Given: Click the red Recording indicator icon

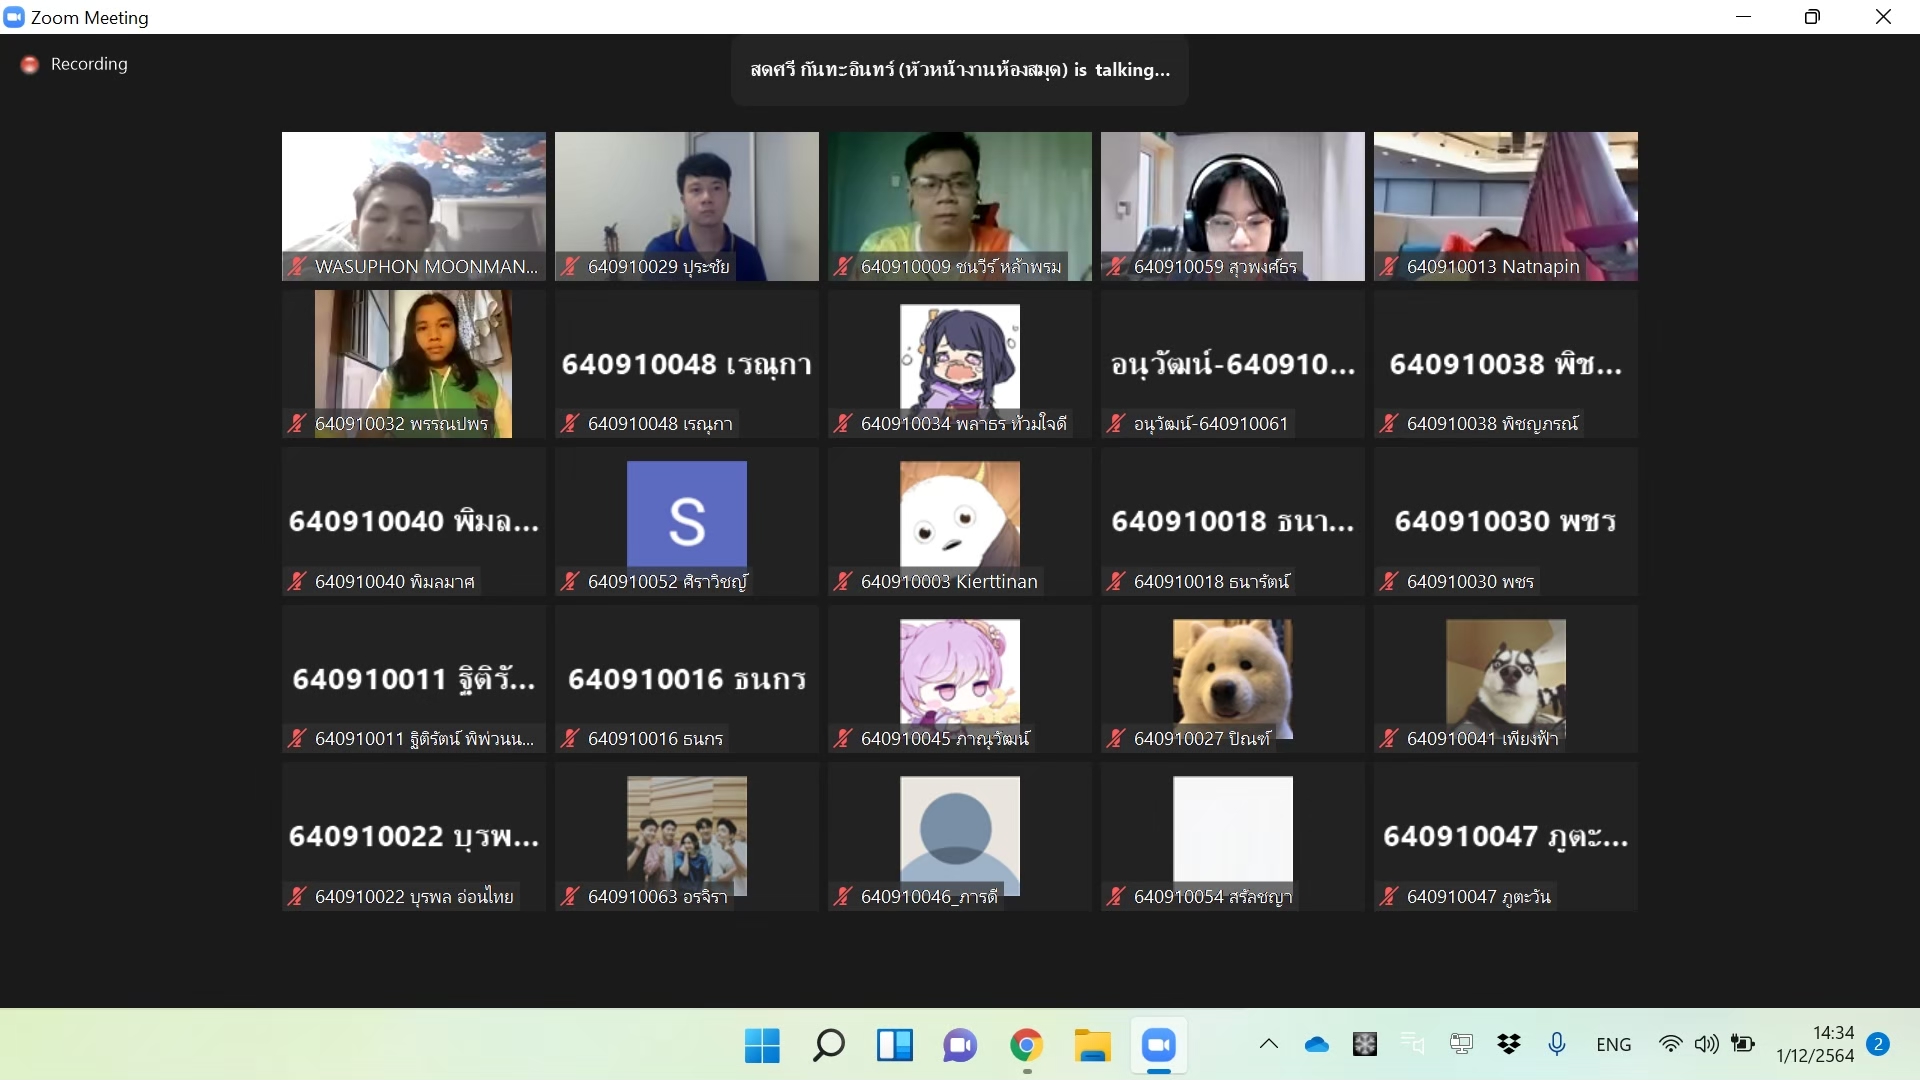Looking at the screenshot, I should pos(30,65).
